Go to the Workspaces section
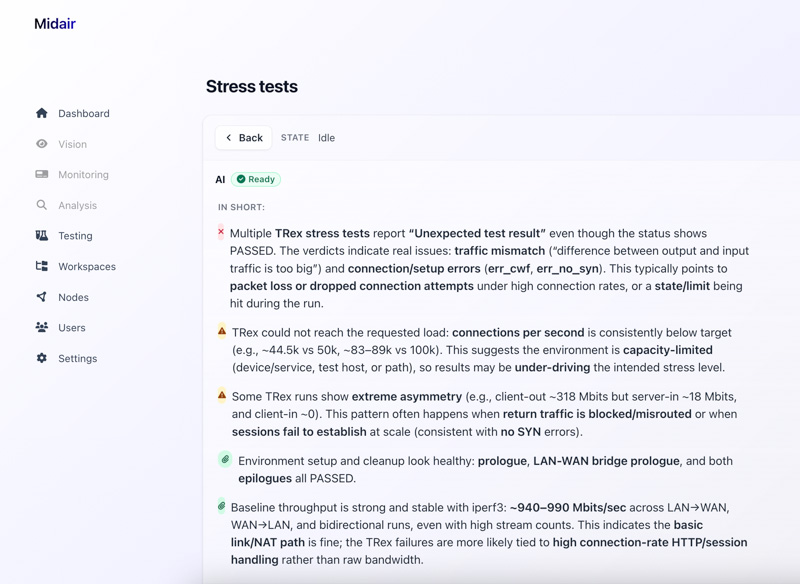800x584 pixels. point(87,267)
